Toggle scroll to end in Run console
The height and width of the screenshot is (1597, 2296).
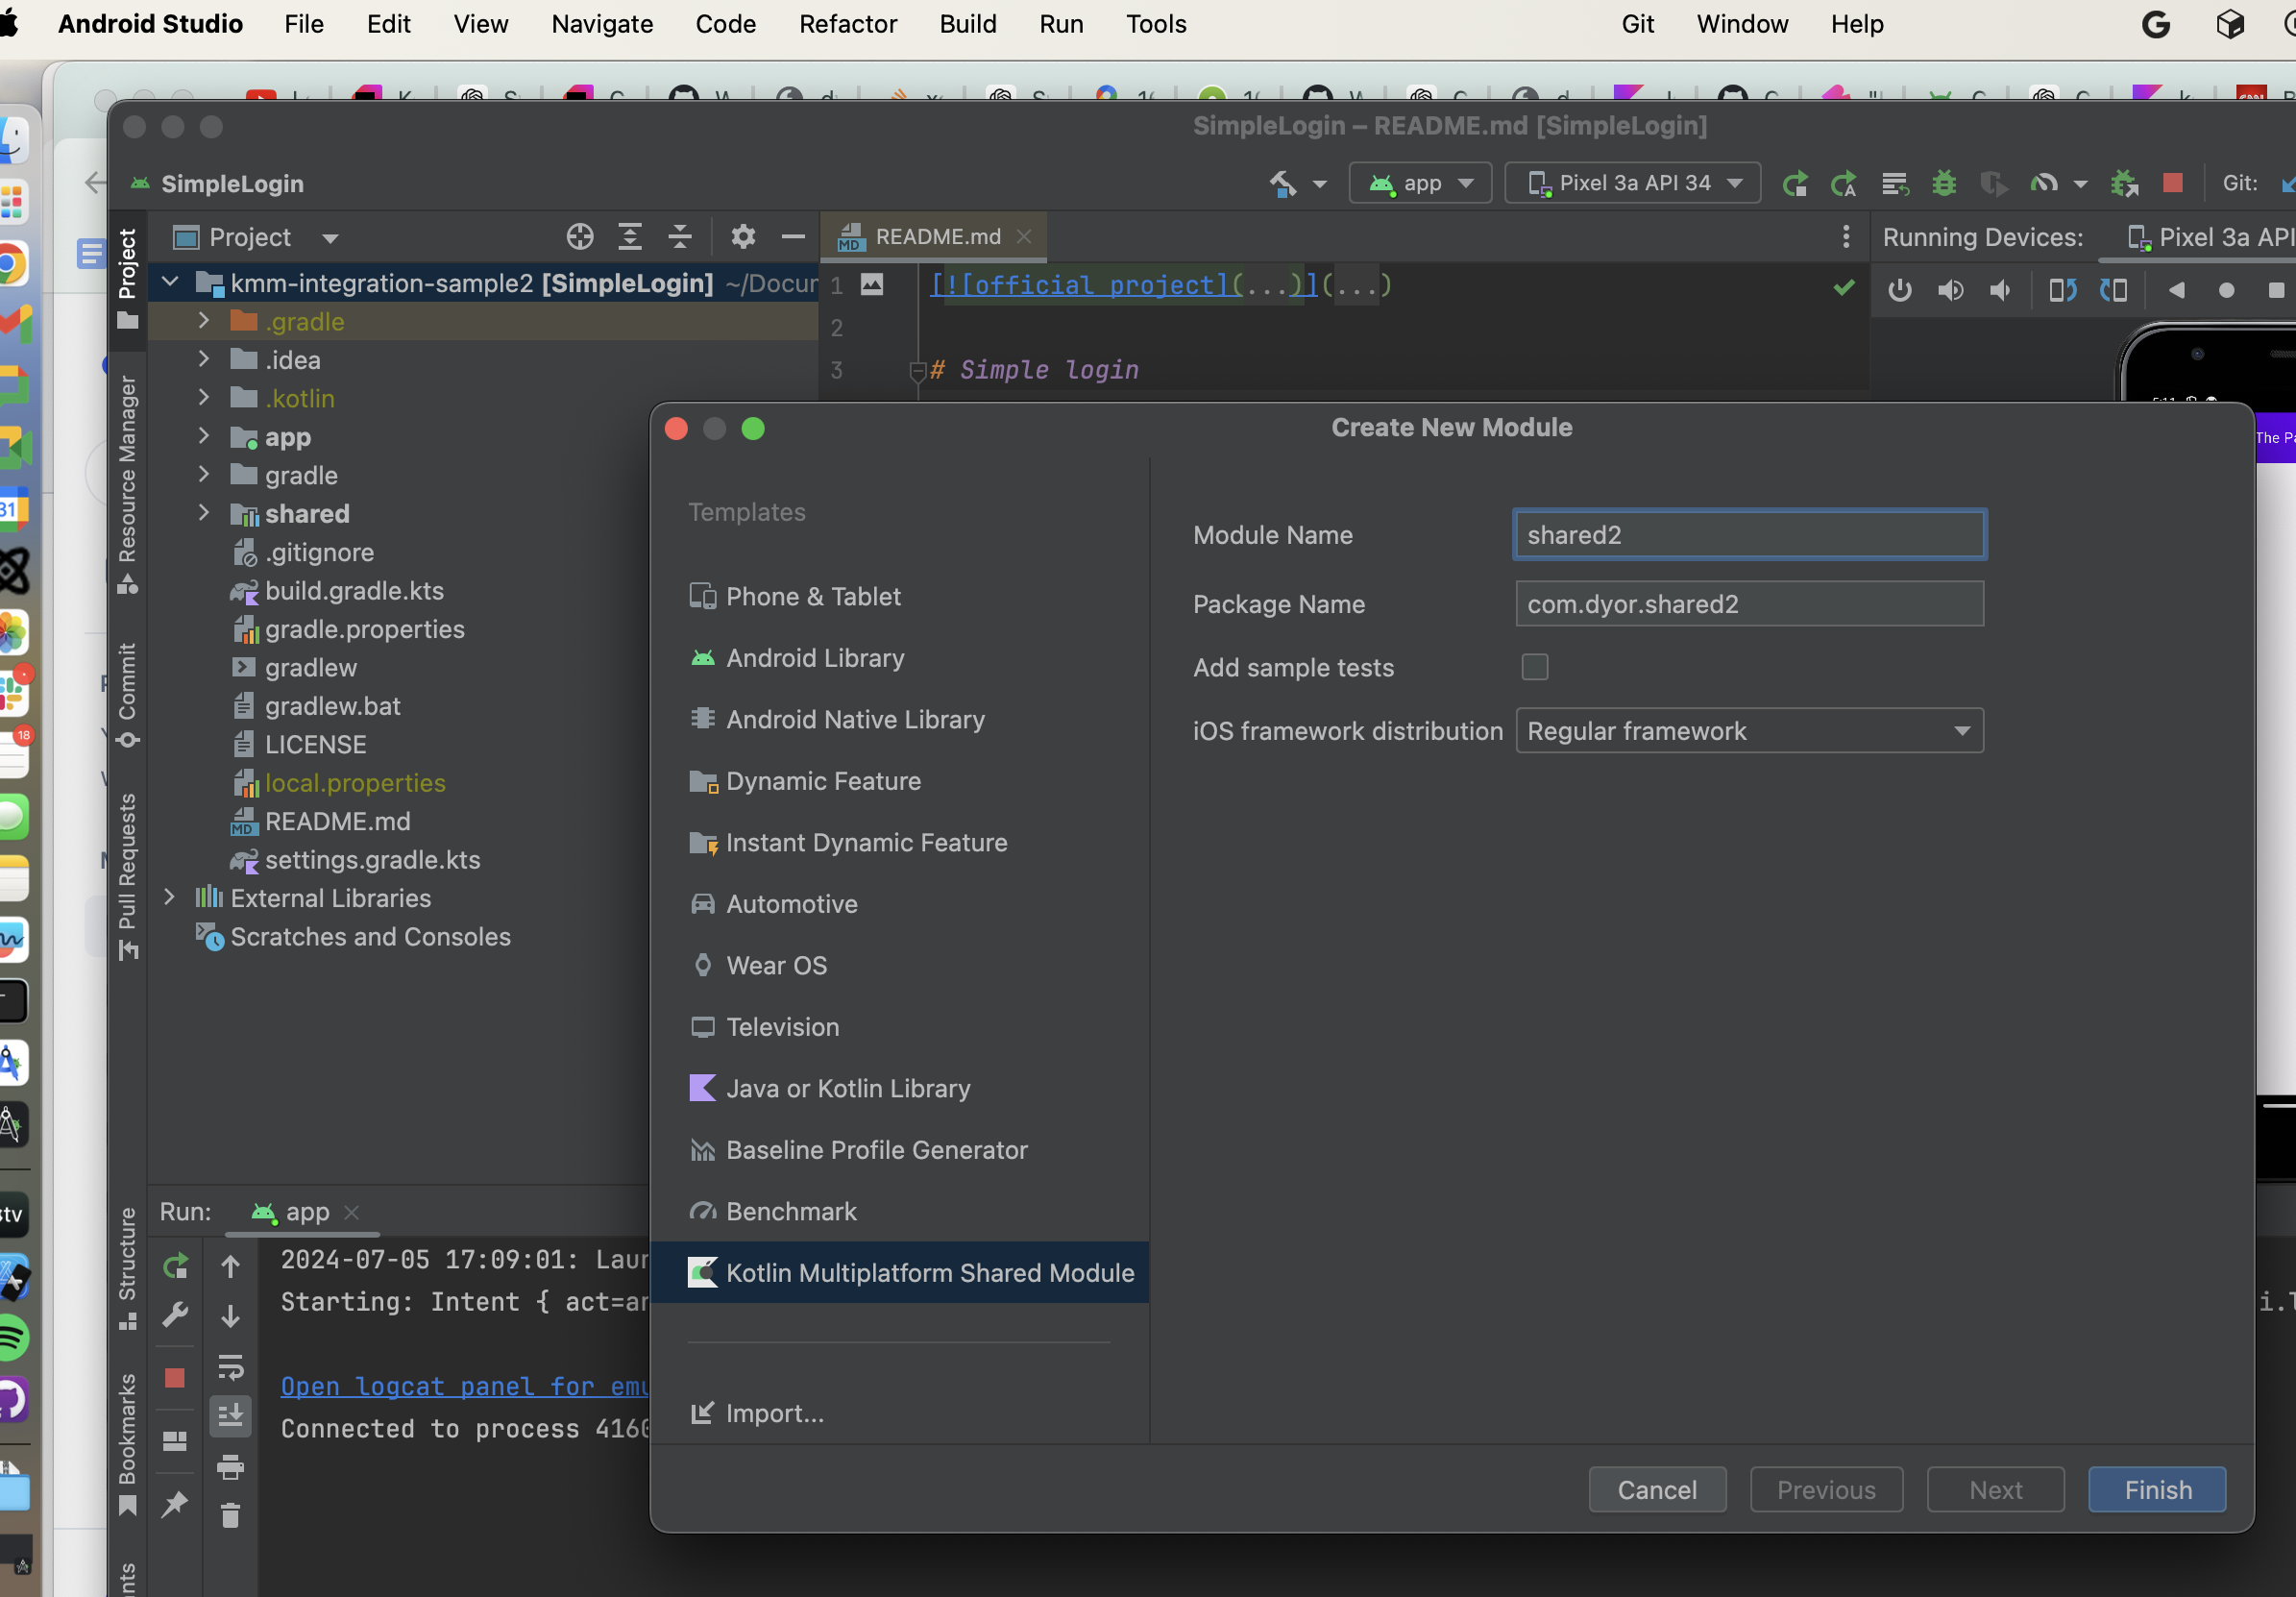(x=230, y=1416)
